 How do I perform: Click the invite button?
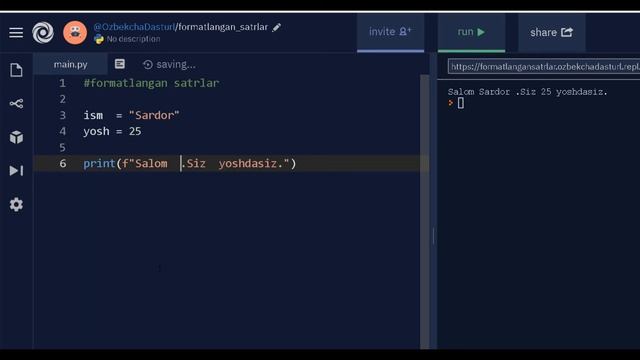point(390,32)
